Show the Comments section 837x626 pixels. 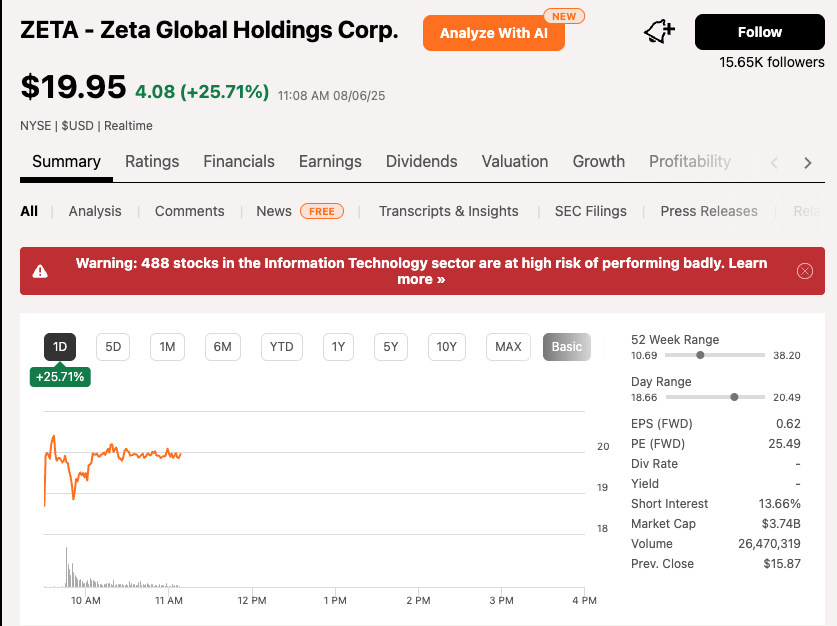pos(189,211)
